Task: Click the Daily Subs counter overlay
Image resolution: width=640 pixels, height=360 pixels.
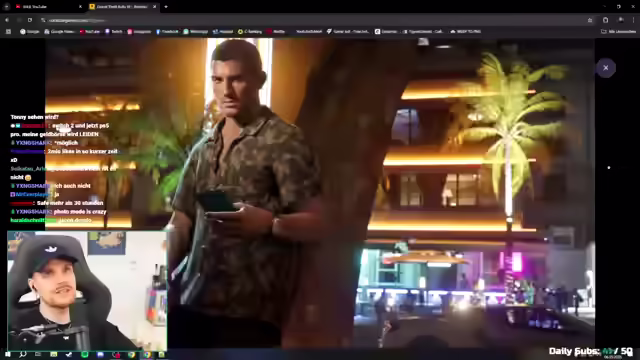Action: pos(591,351)
